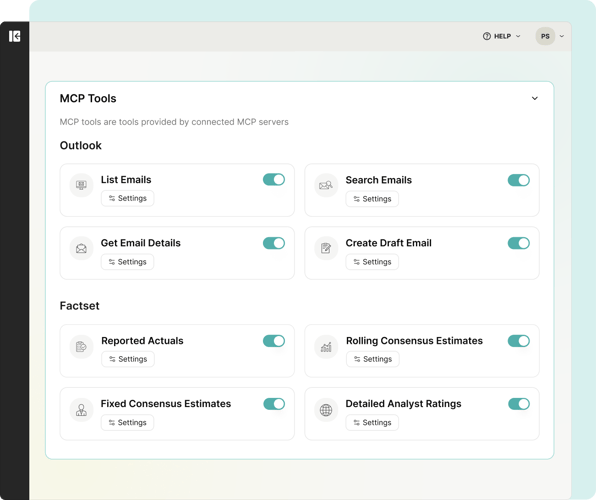This screenshot has height=500, width=596.
Task: Click the List Emails monitor icon
Action: click(x=81, y=185)
